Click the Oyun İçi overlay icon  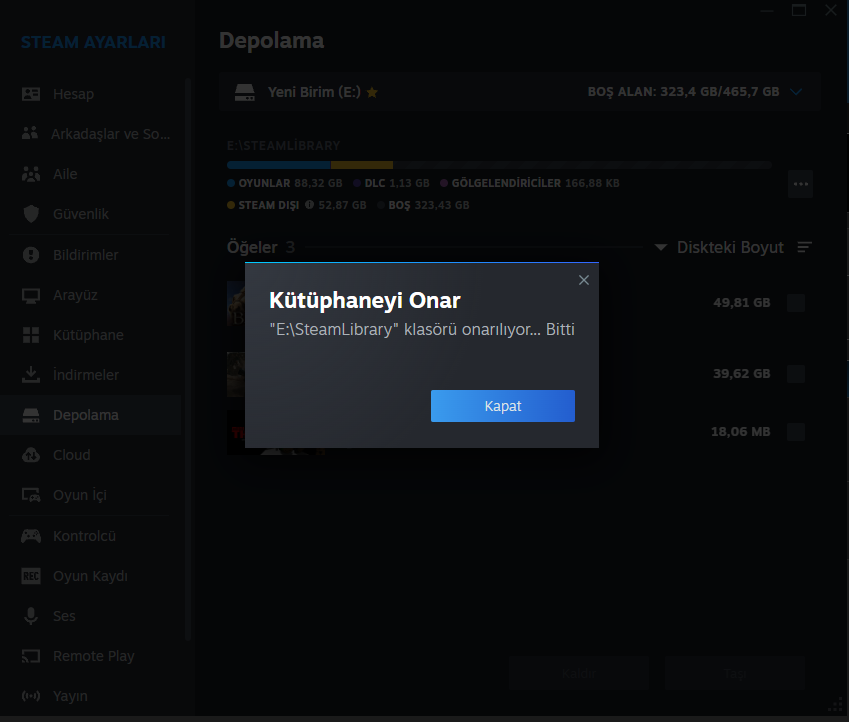click(31, 495)
